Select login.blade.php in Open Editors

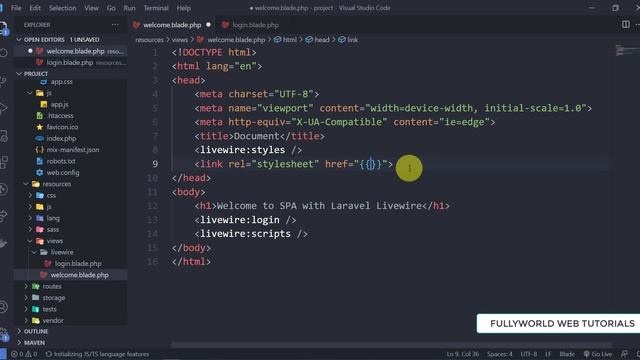tap(71, 62)
